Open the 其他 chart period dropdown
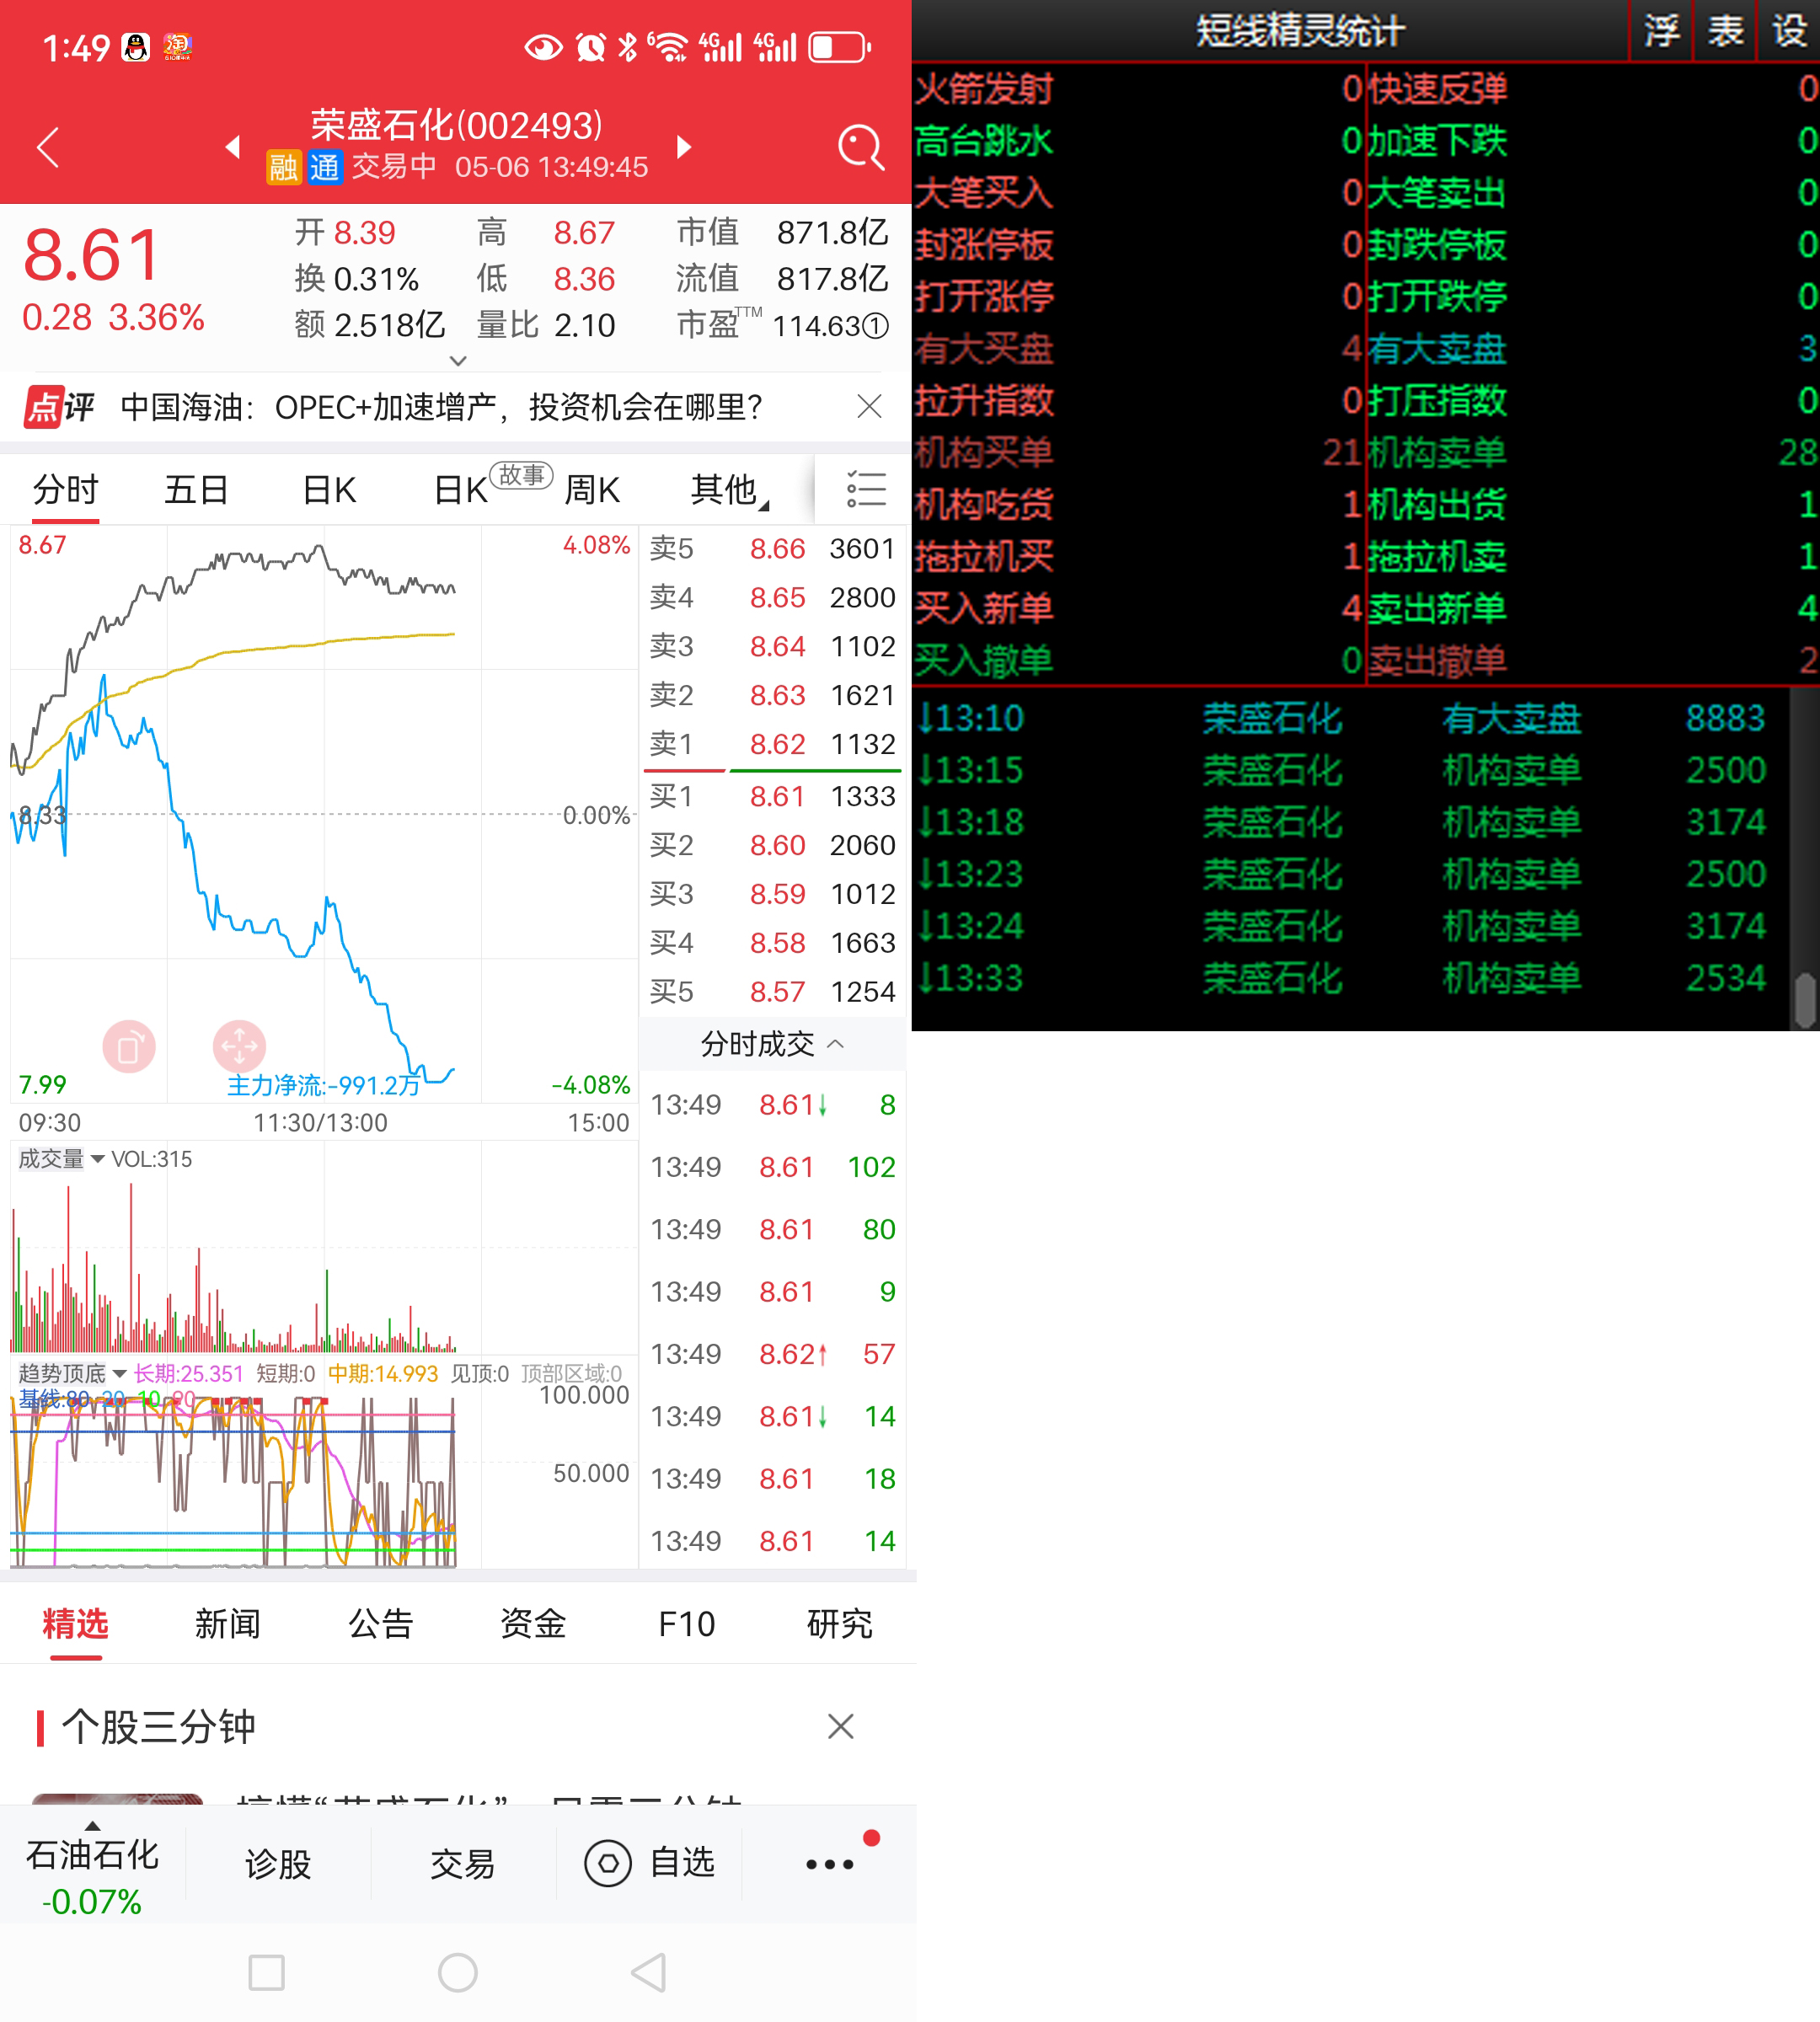The height and width of the screenshot is (2022, 1820). click(x=729, y=490)
